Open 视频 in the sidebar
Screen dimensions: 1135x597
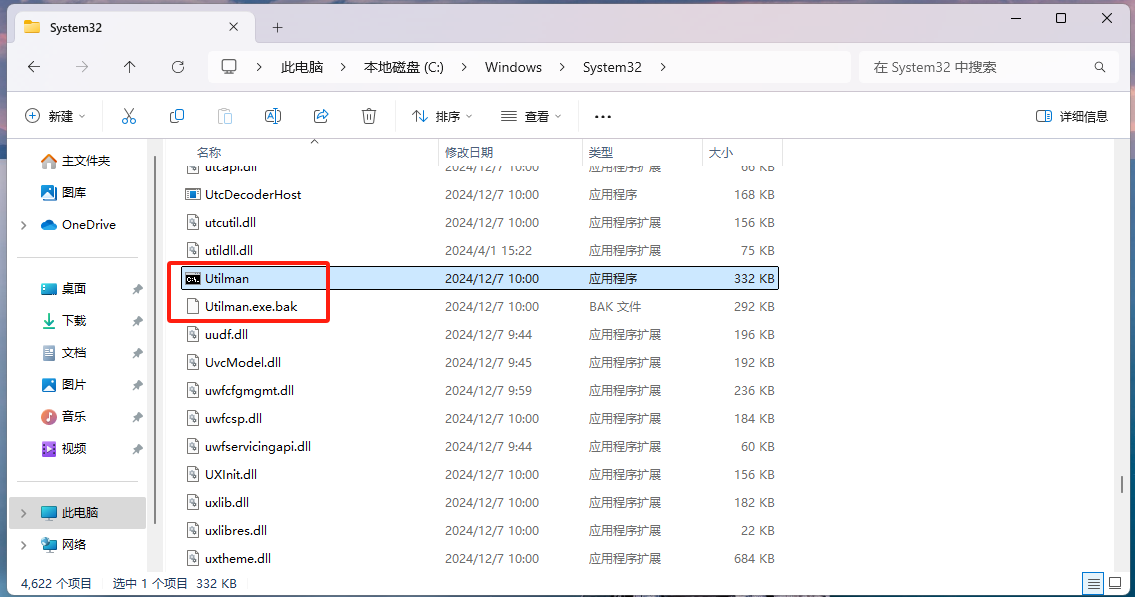coord(64,449)
